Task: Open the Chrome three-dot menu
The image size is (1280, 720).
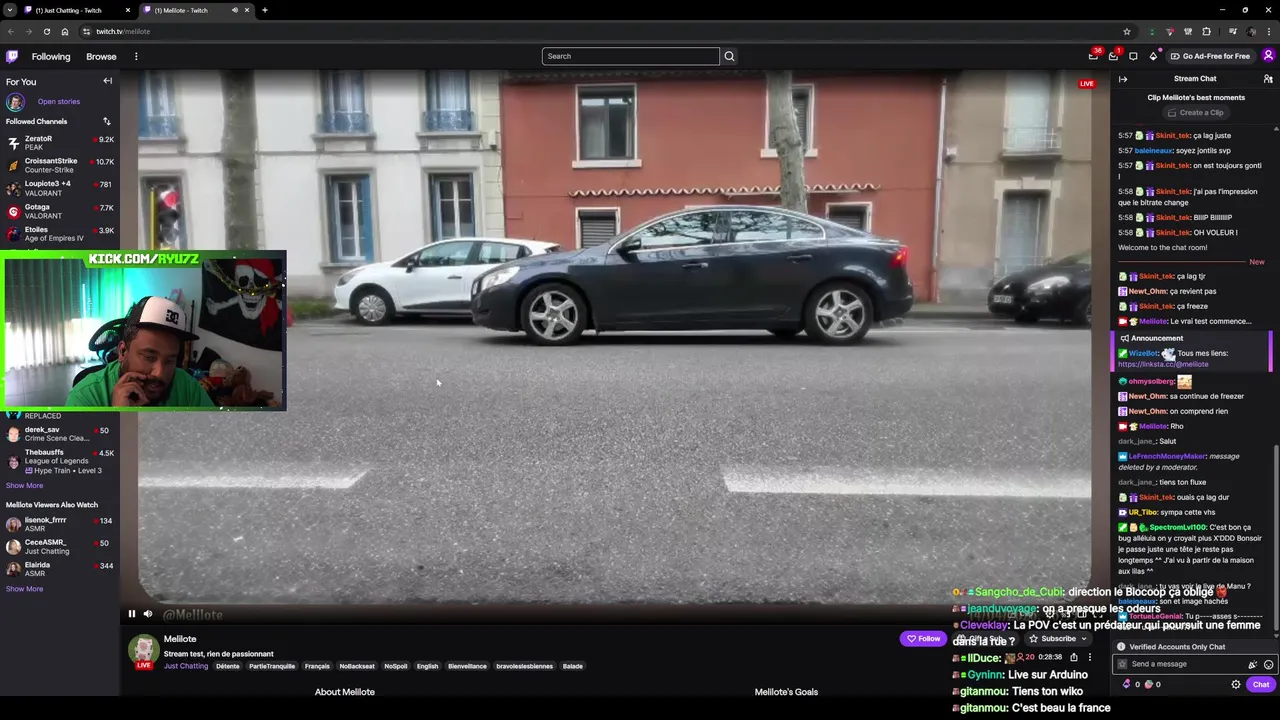Action: [1269, 31]
